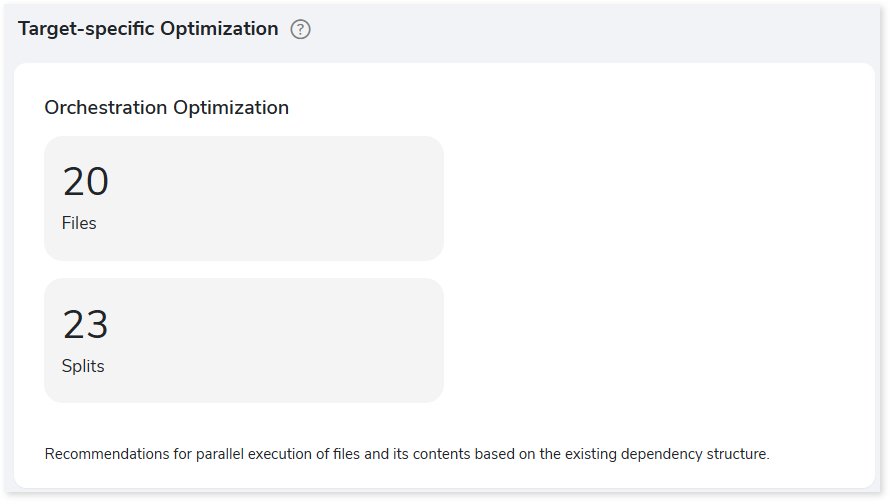Open the 20 Files card

(244, 198)
